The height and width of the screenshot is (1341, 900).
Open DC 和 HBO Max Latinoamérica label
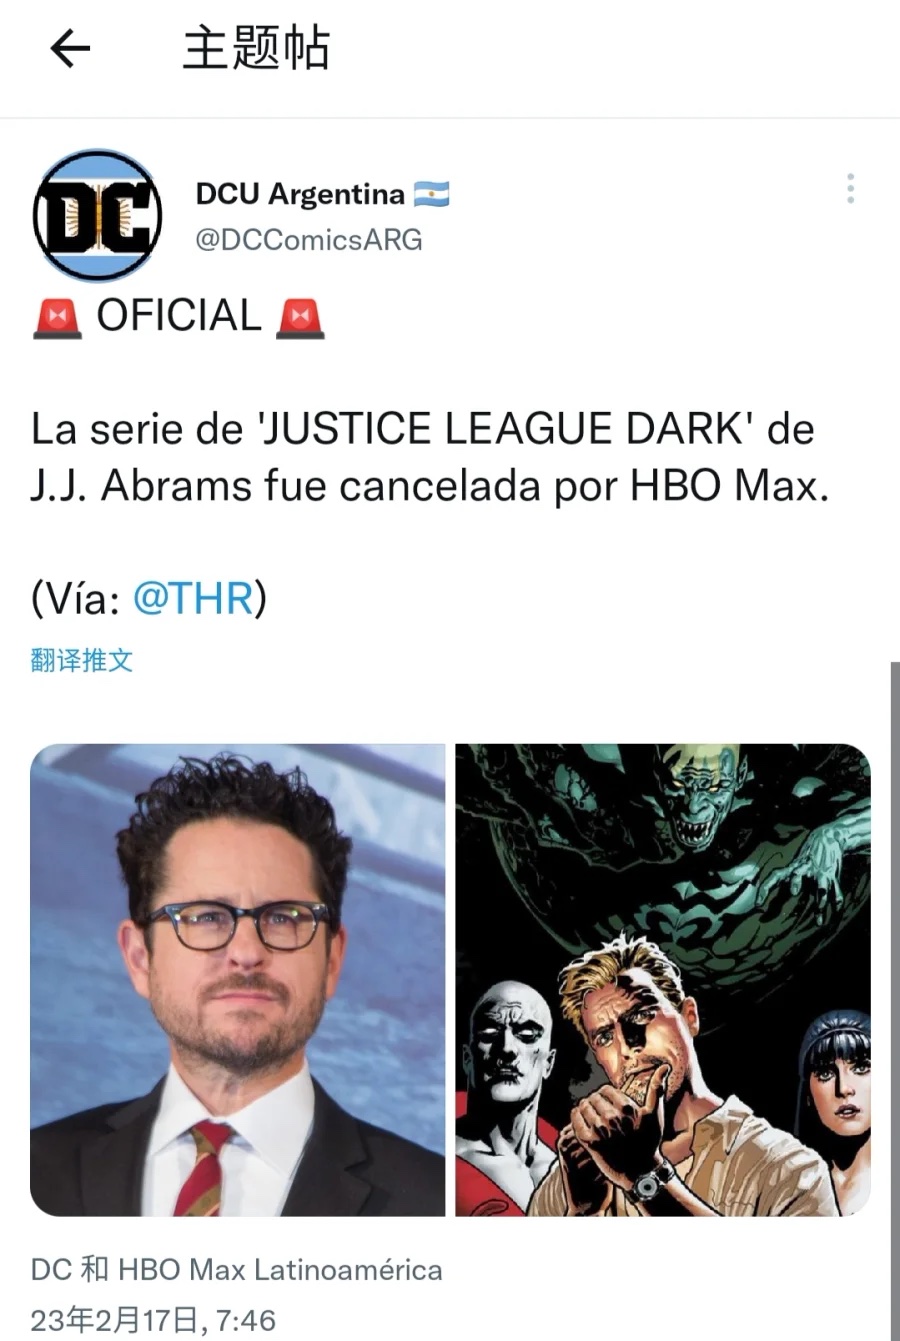(x=237, y=1270)
